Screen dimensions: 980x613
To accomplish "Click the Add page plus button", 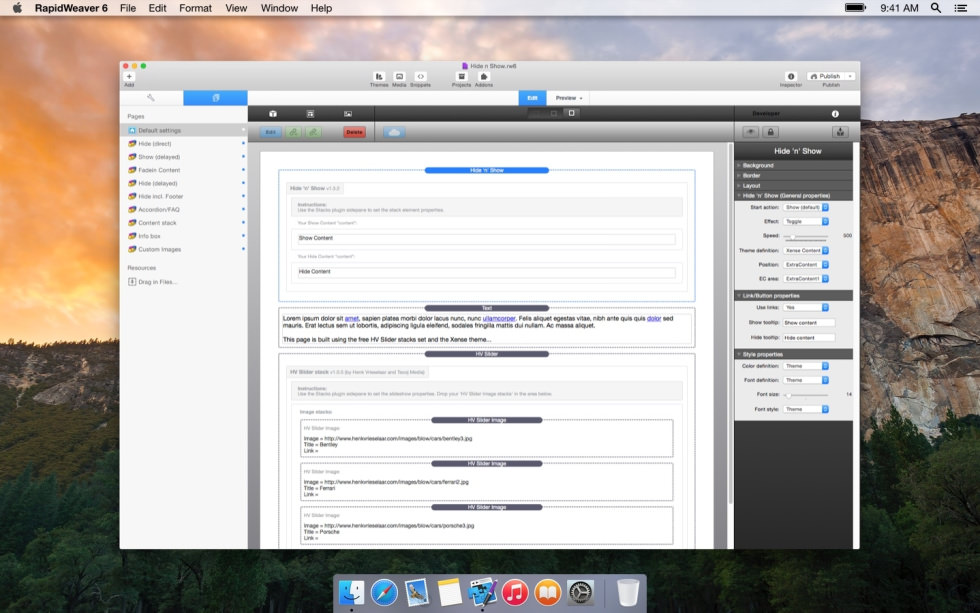I will pyautogui.click(x=129, y=76).
